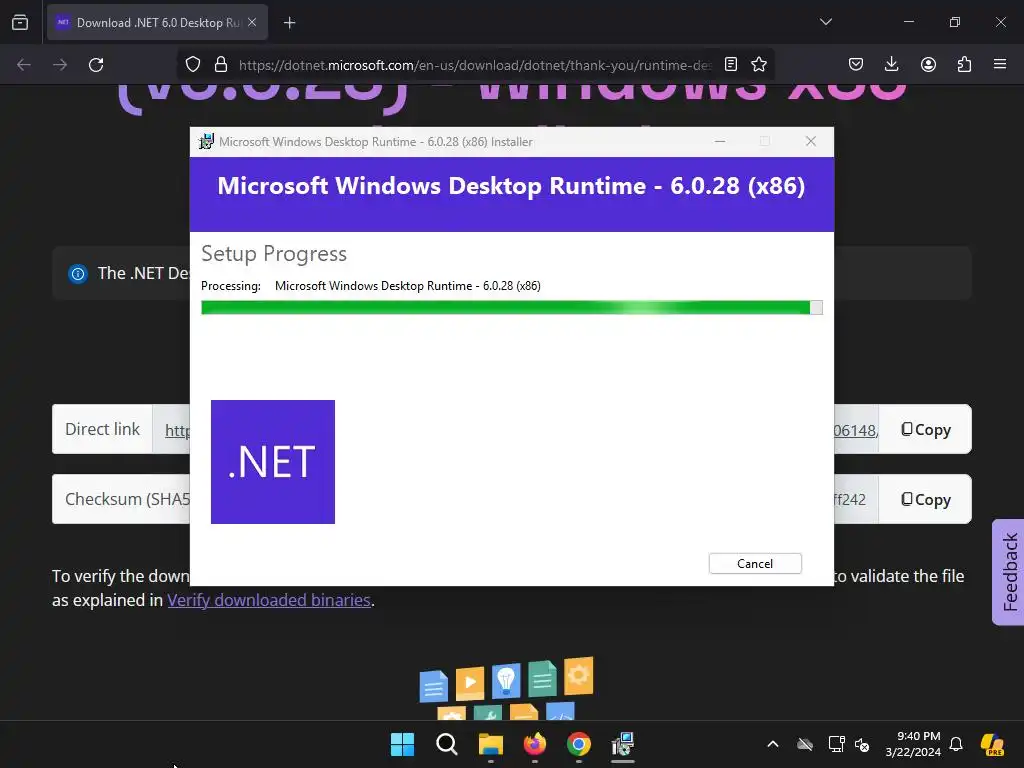Cancel the .NET runtime installation
Viewport: 1024px width, 768px height.
coord(755,564)
